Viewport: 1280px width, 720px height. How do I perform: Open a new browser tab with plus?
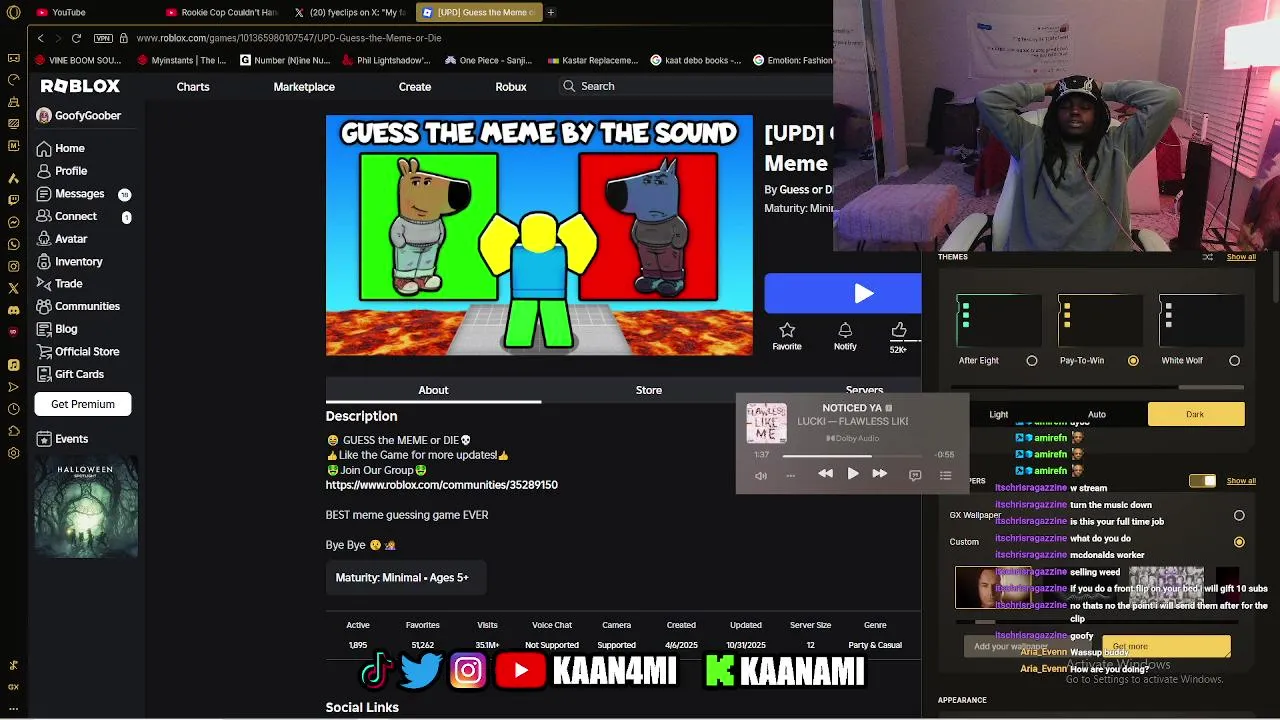click(x=550, y=12)
